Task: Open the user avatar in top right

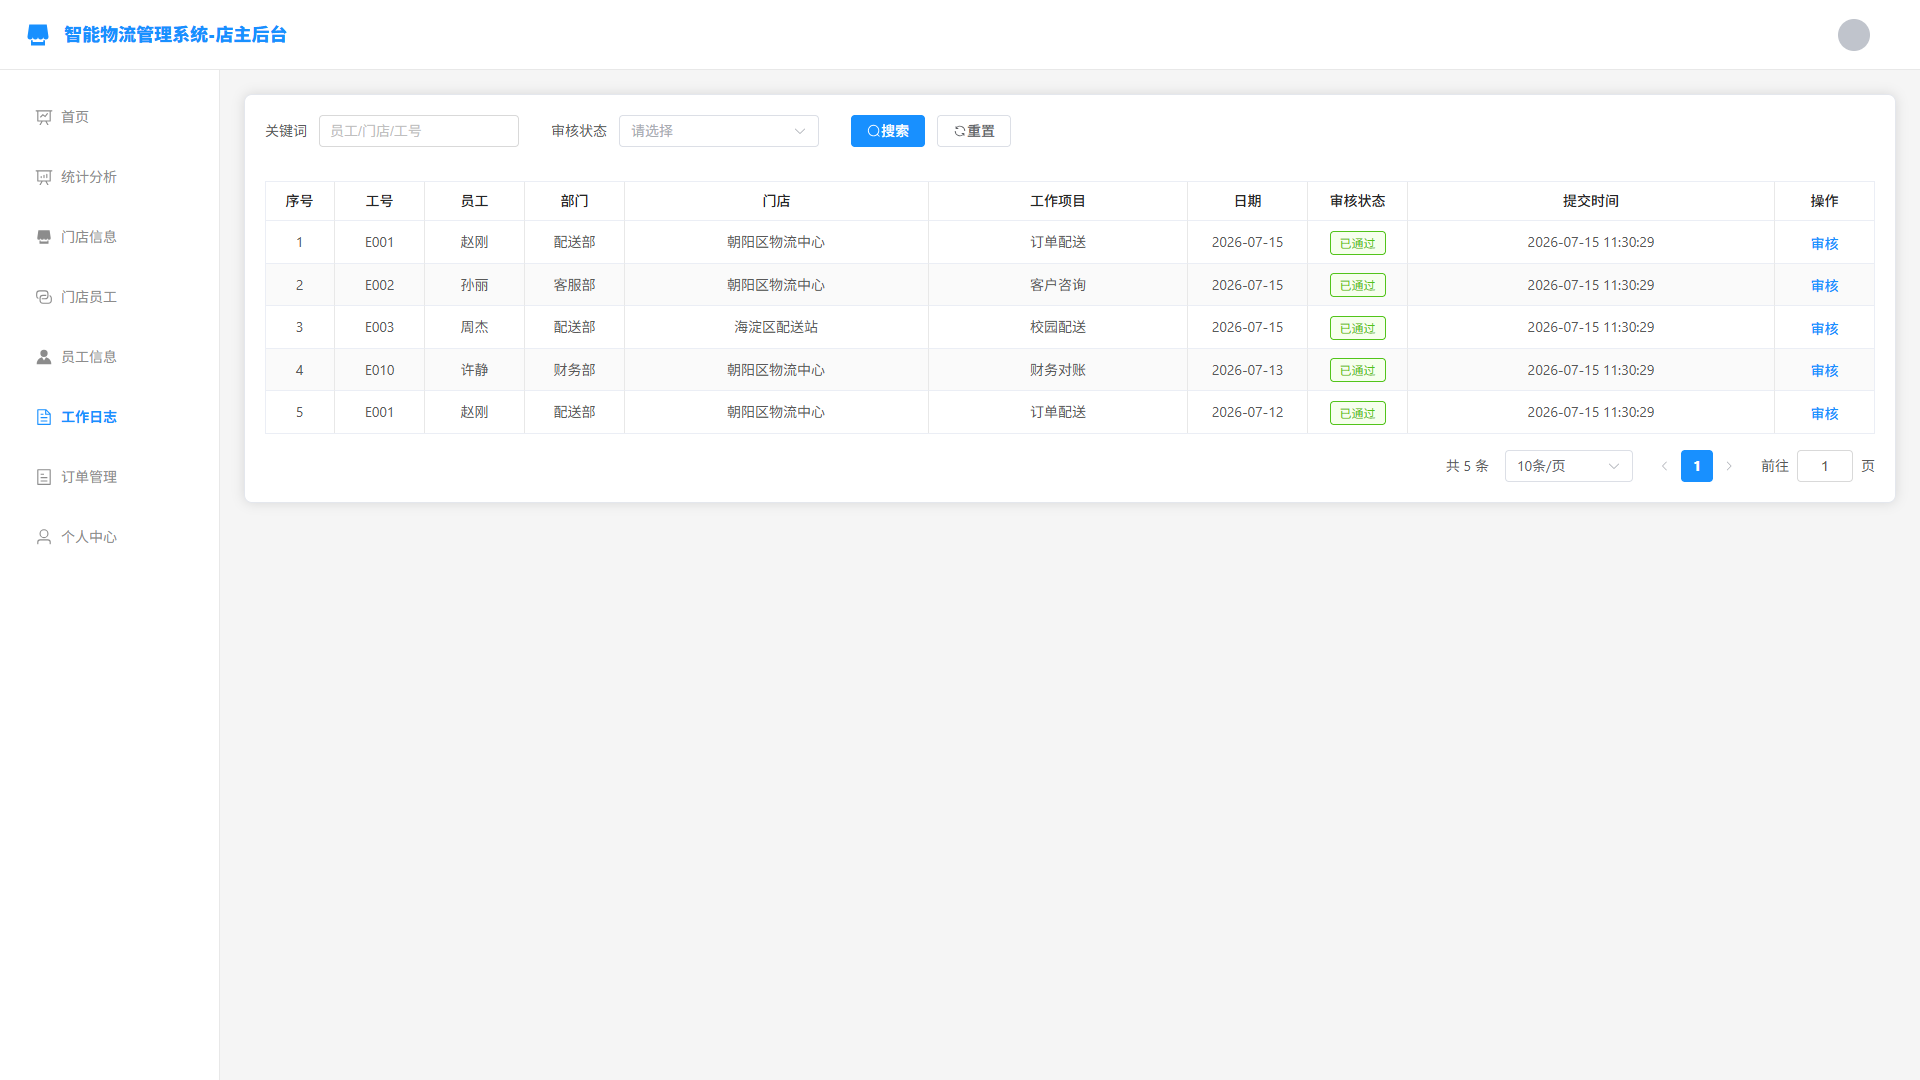Action: point(1853,35)
